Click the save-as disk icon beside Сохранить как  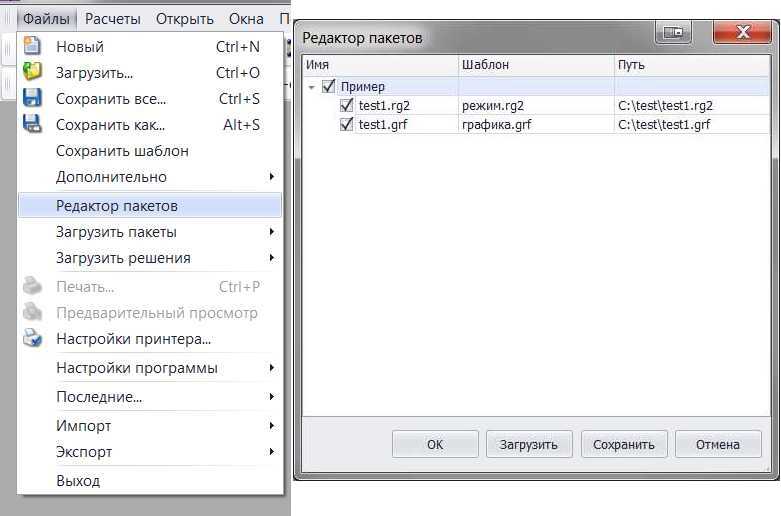[x=32, y=124]
